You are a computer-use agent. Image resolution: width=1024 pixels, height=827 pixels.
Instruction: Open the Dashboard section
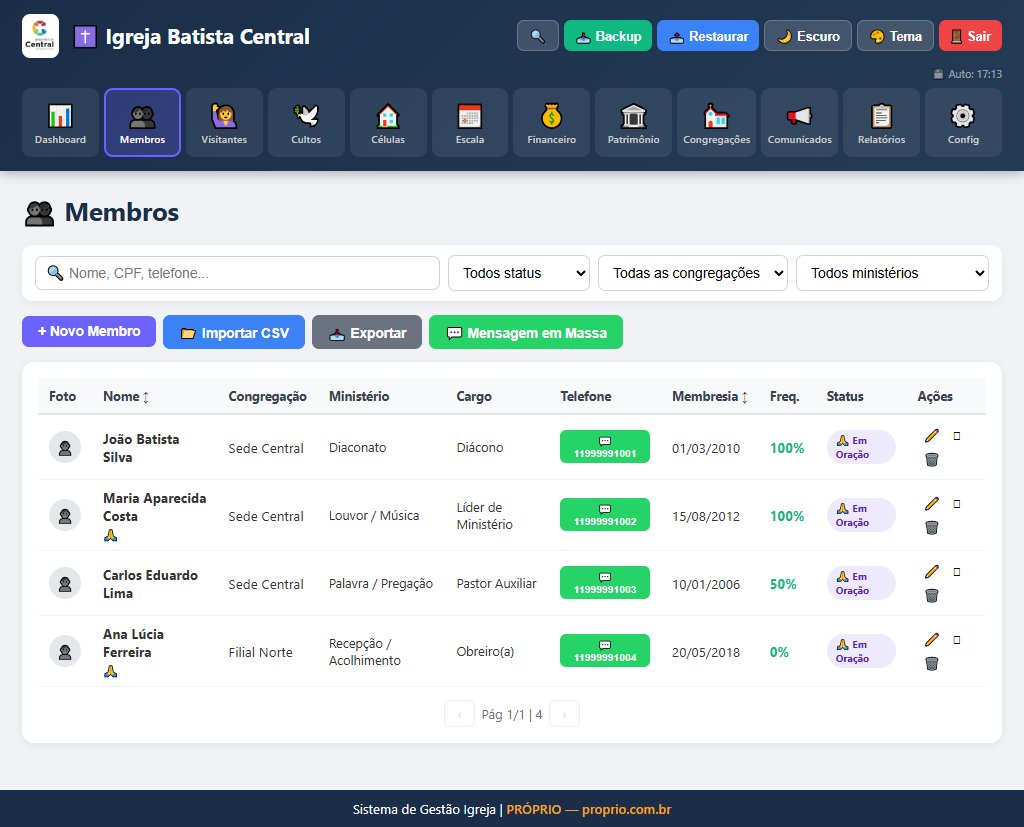(60, 123)
